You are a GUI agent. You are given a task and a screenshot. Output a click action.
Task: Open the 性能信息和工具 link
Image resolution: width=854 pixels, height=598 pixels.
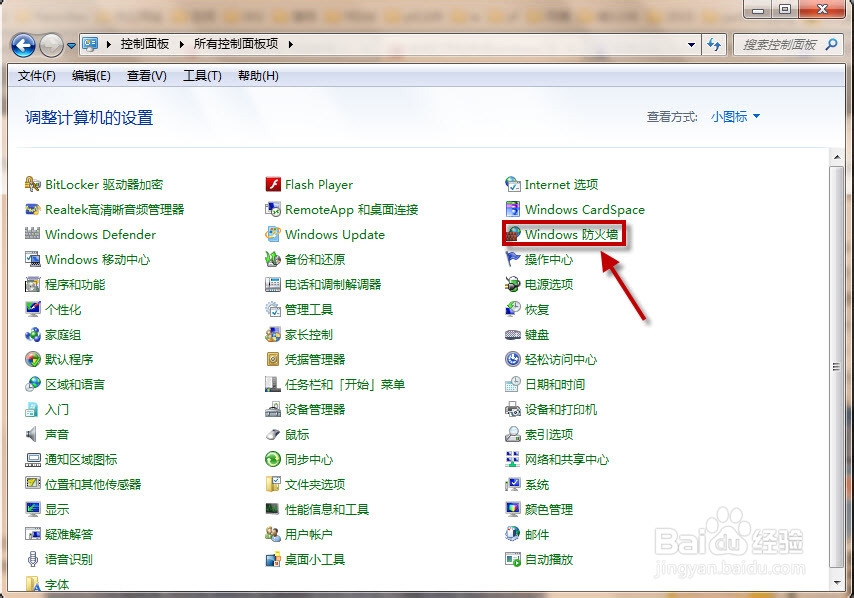point(327,509)
